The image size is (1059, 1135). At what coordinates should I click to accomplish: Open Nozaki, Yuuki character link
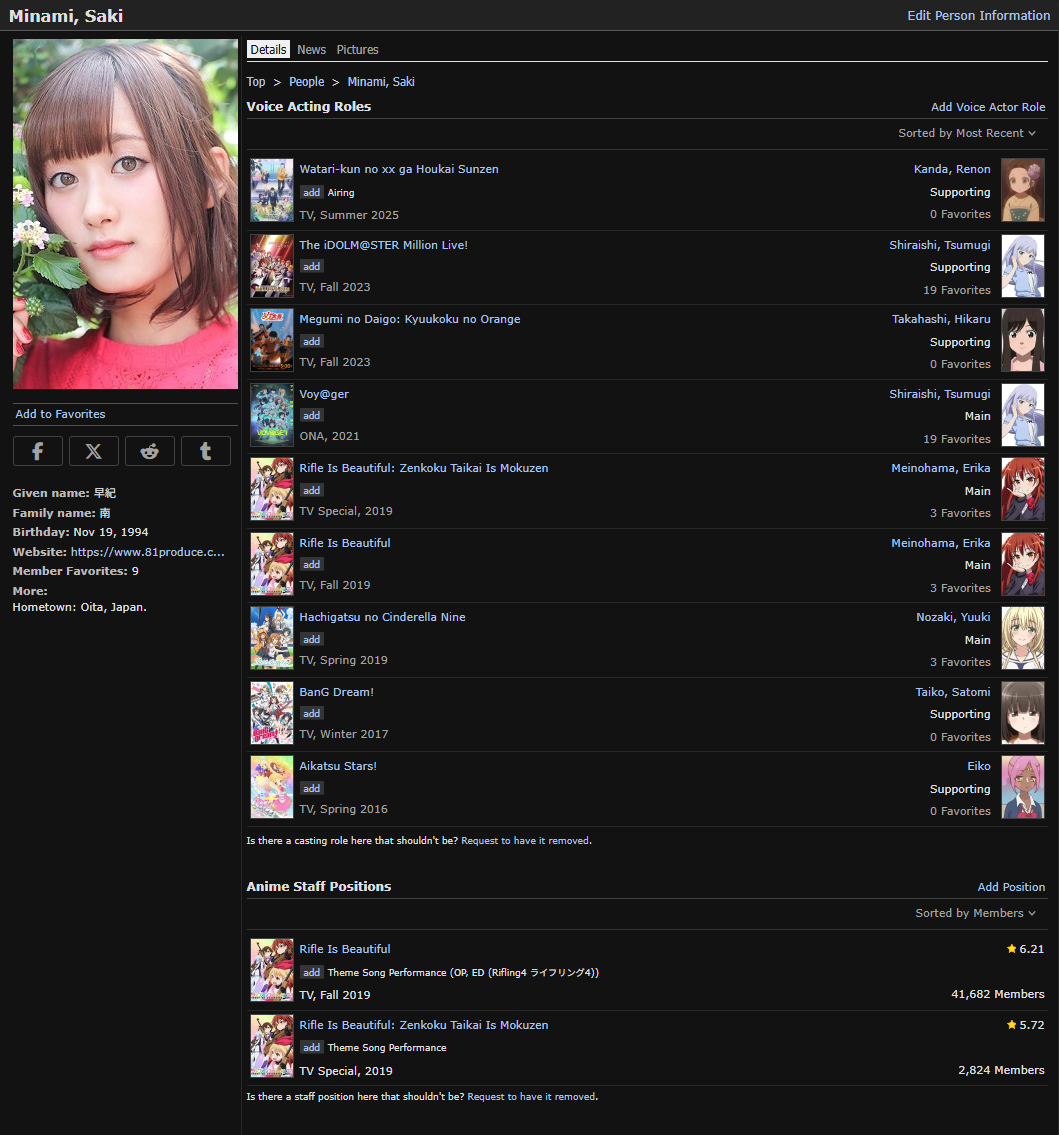(x=953, y=617)
